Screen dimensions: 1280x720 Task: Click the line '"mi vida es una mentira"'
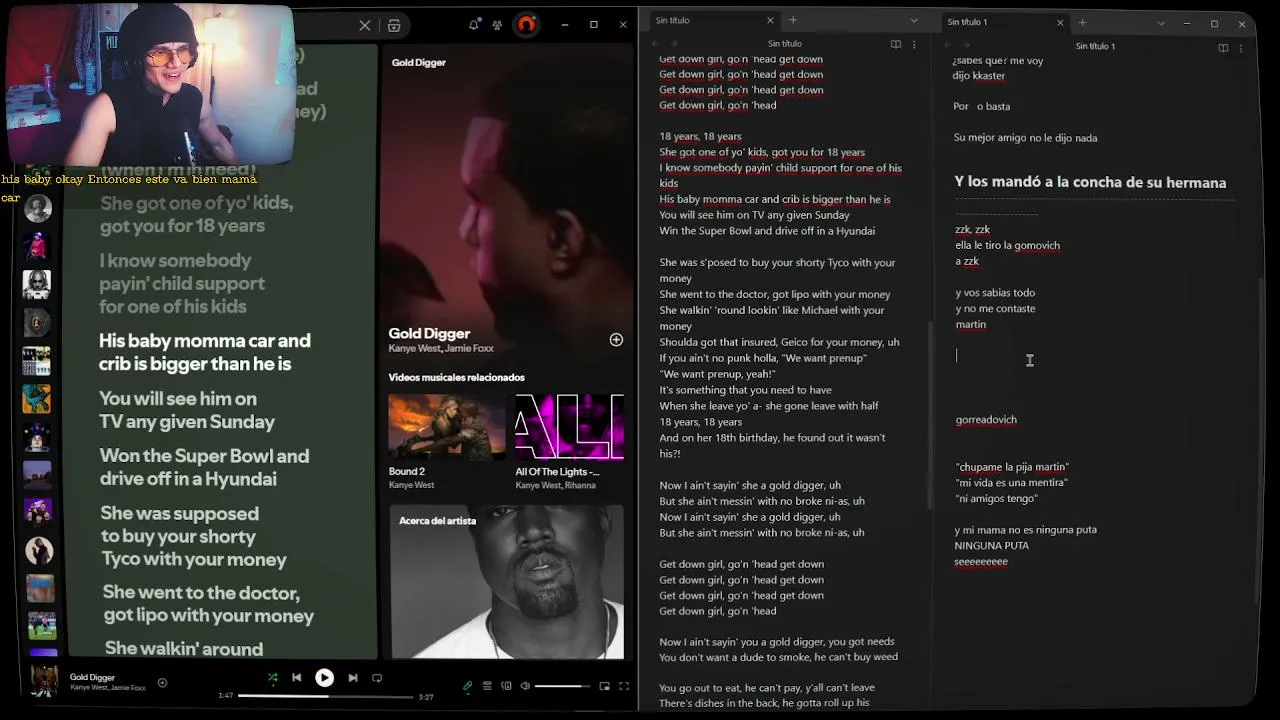[1011, 483]
